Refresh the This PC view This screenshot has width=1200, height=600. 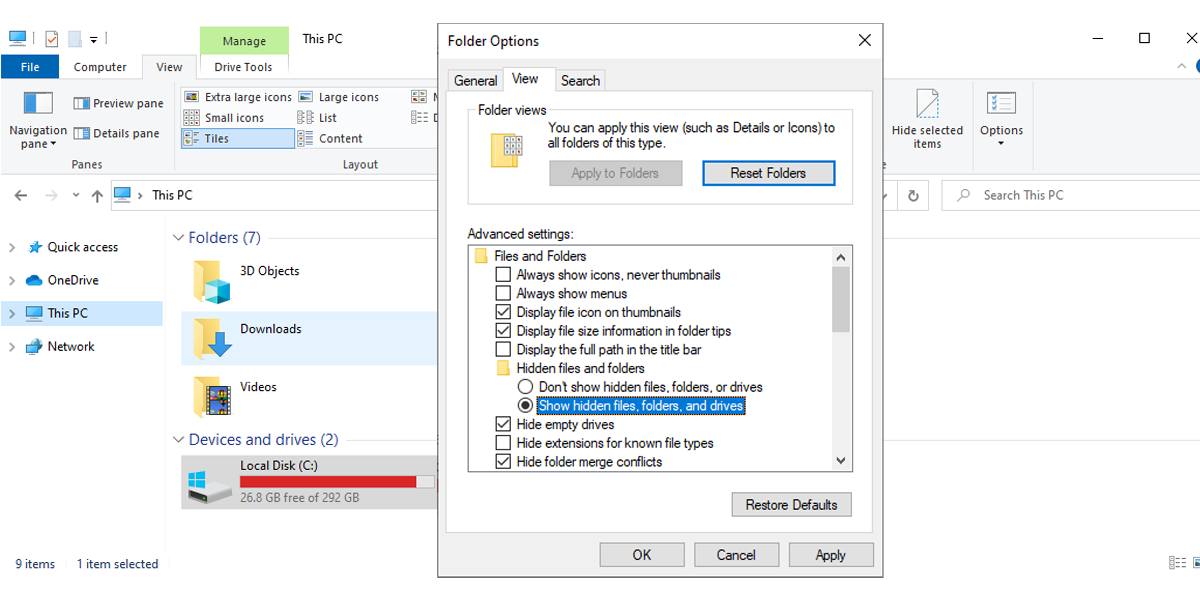click(913, 195)
